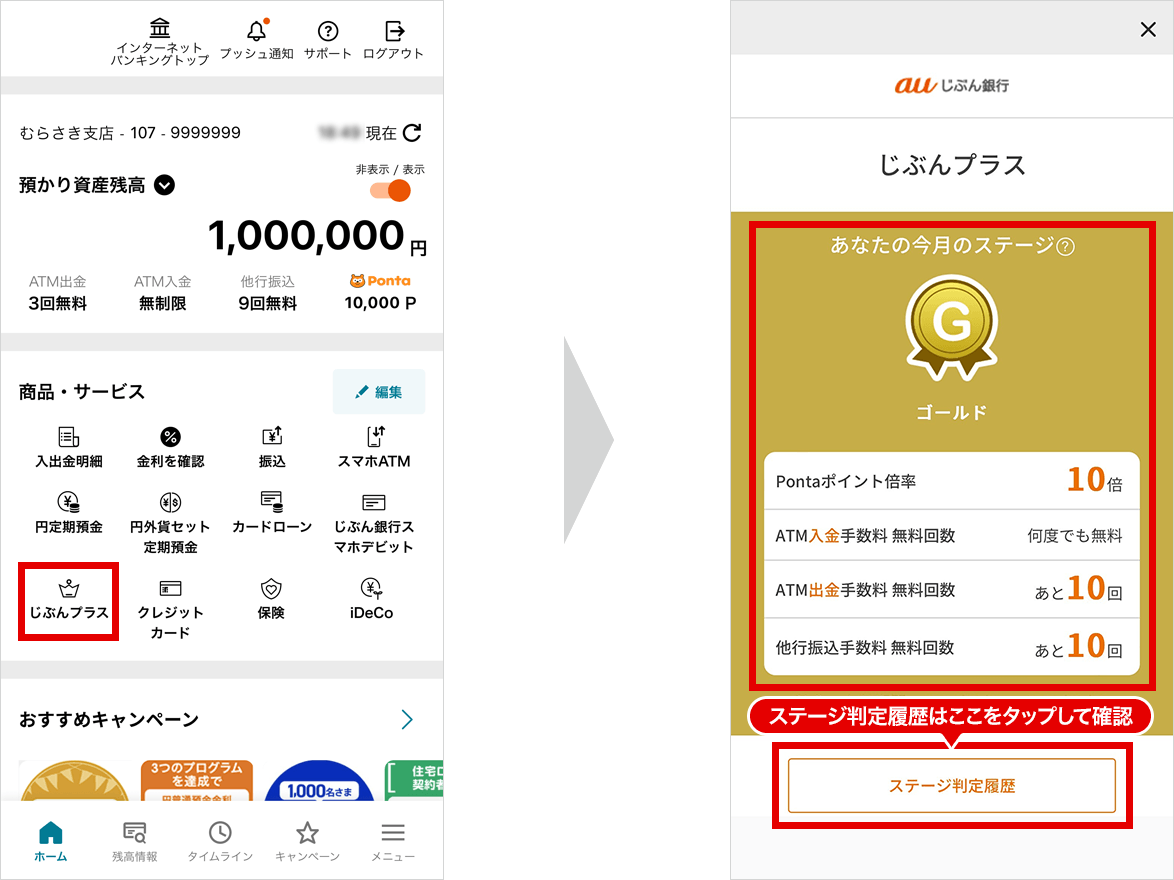Screen dimensions: 1174x880
Task: Tap the ゴールド stage label
Action: pos(952,413)
